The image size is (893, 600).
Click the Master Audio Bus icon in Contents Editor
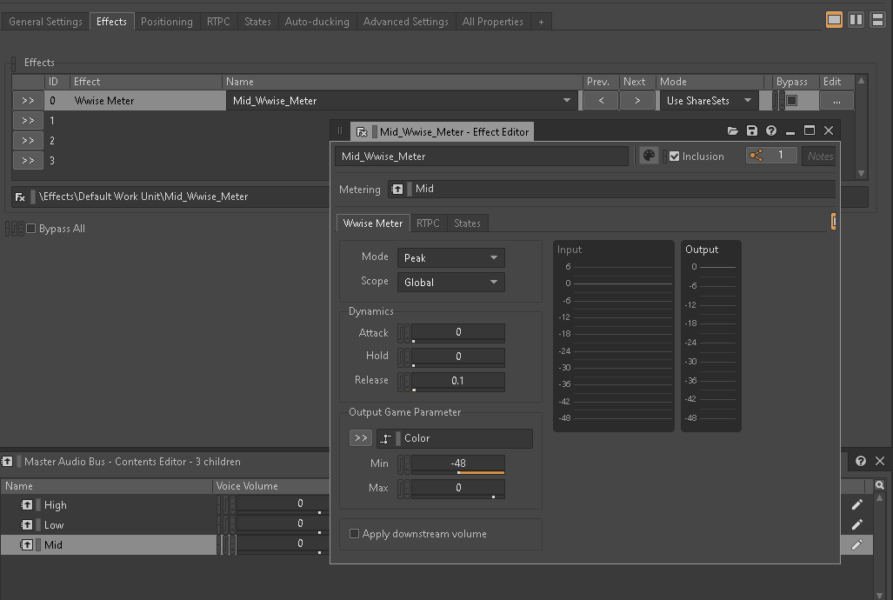click(7, 462)
